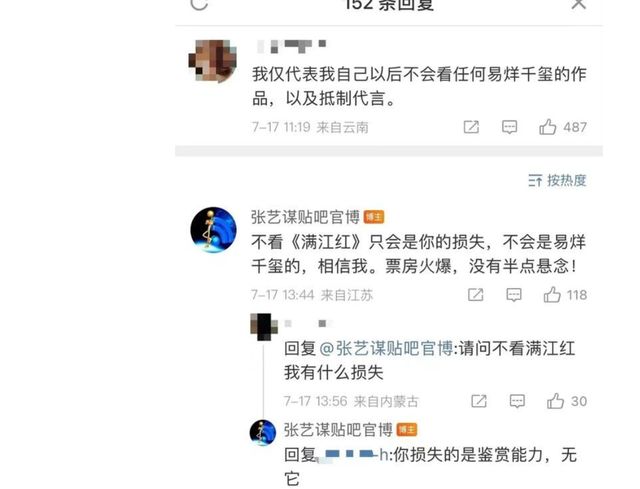Viewport: 640px width, 489px height.
Task: Open 张艺谋贴吧官博 profile from first username
Action: [x=305, y=217]
